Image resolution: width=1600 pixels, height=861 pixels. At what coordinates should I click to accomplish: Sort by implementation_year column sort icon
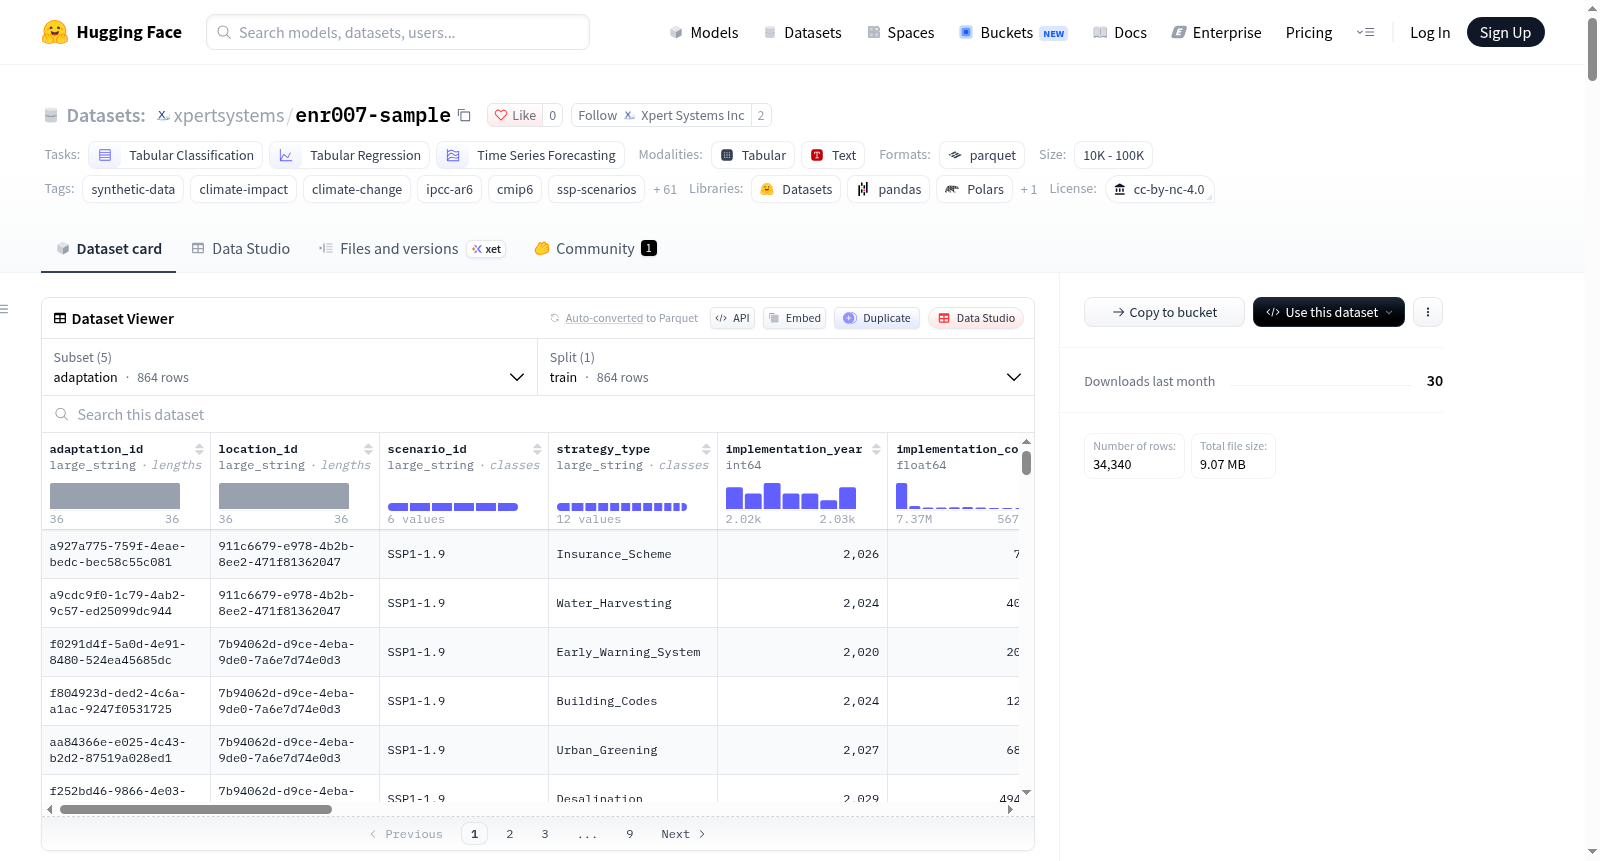pyautogui.click(x=877, y=449)
